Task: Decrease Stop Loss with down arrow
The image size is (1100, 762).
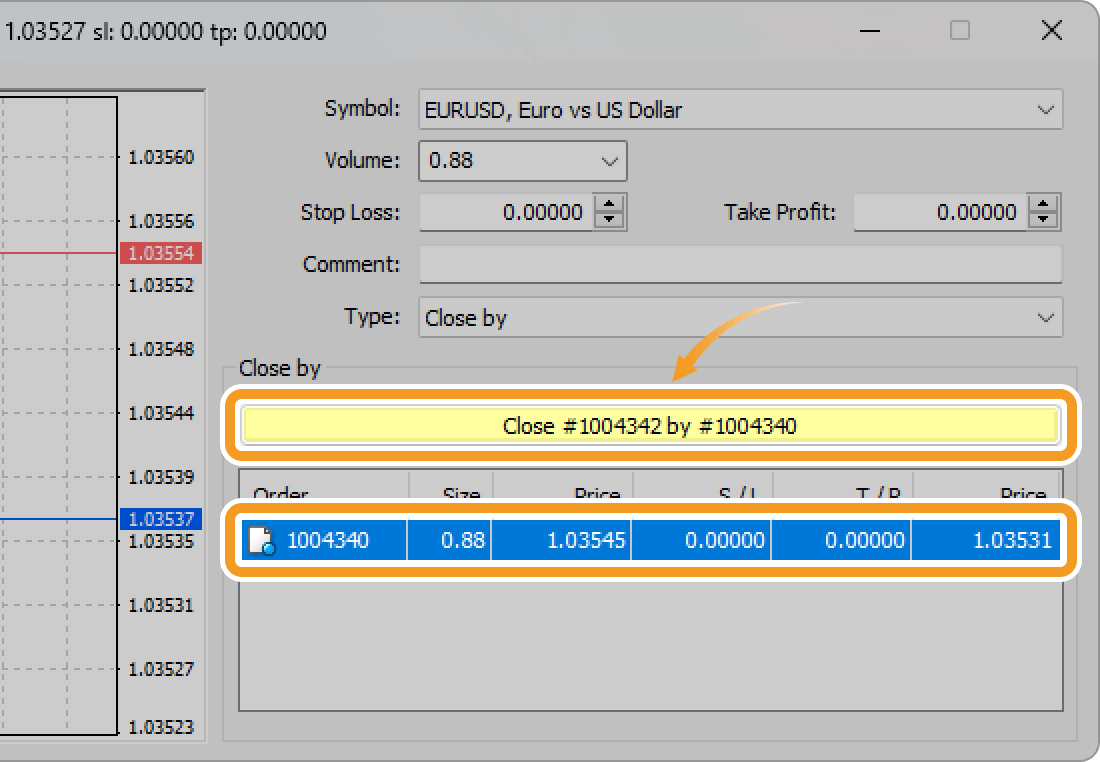Action: [609, 221]
